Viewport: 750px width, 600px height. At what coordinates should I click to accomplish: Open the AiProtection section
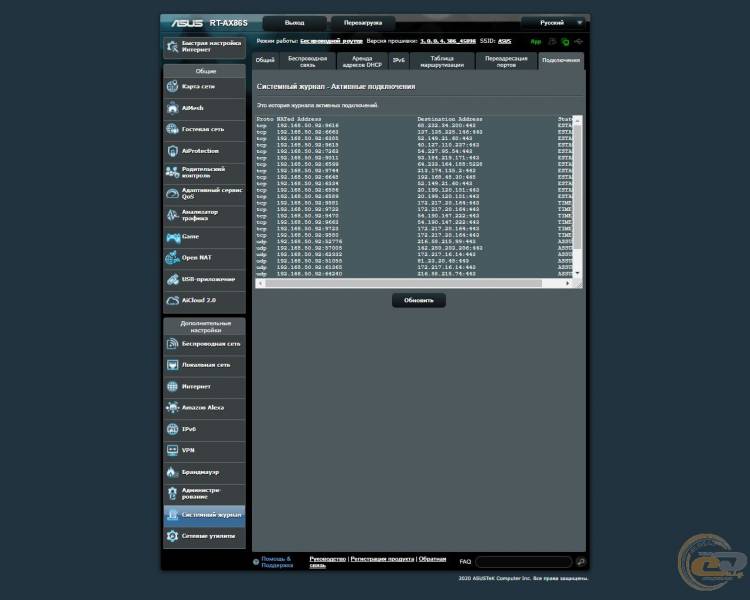204,151
